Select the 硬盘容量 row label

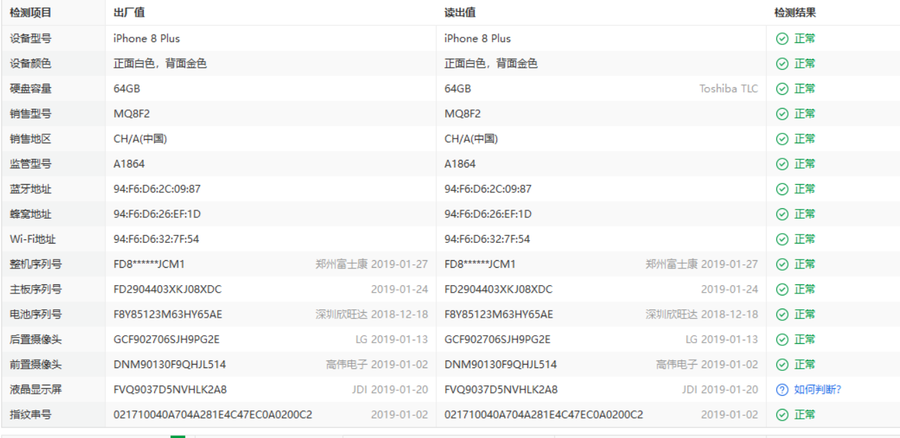point(30,89)
